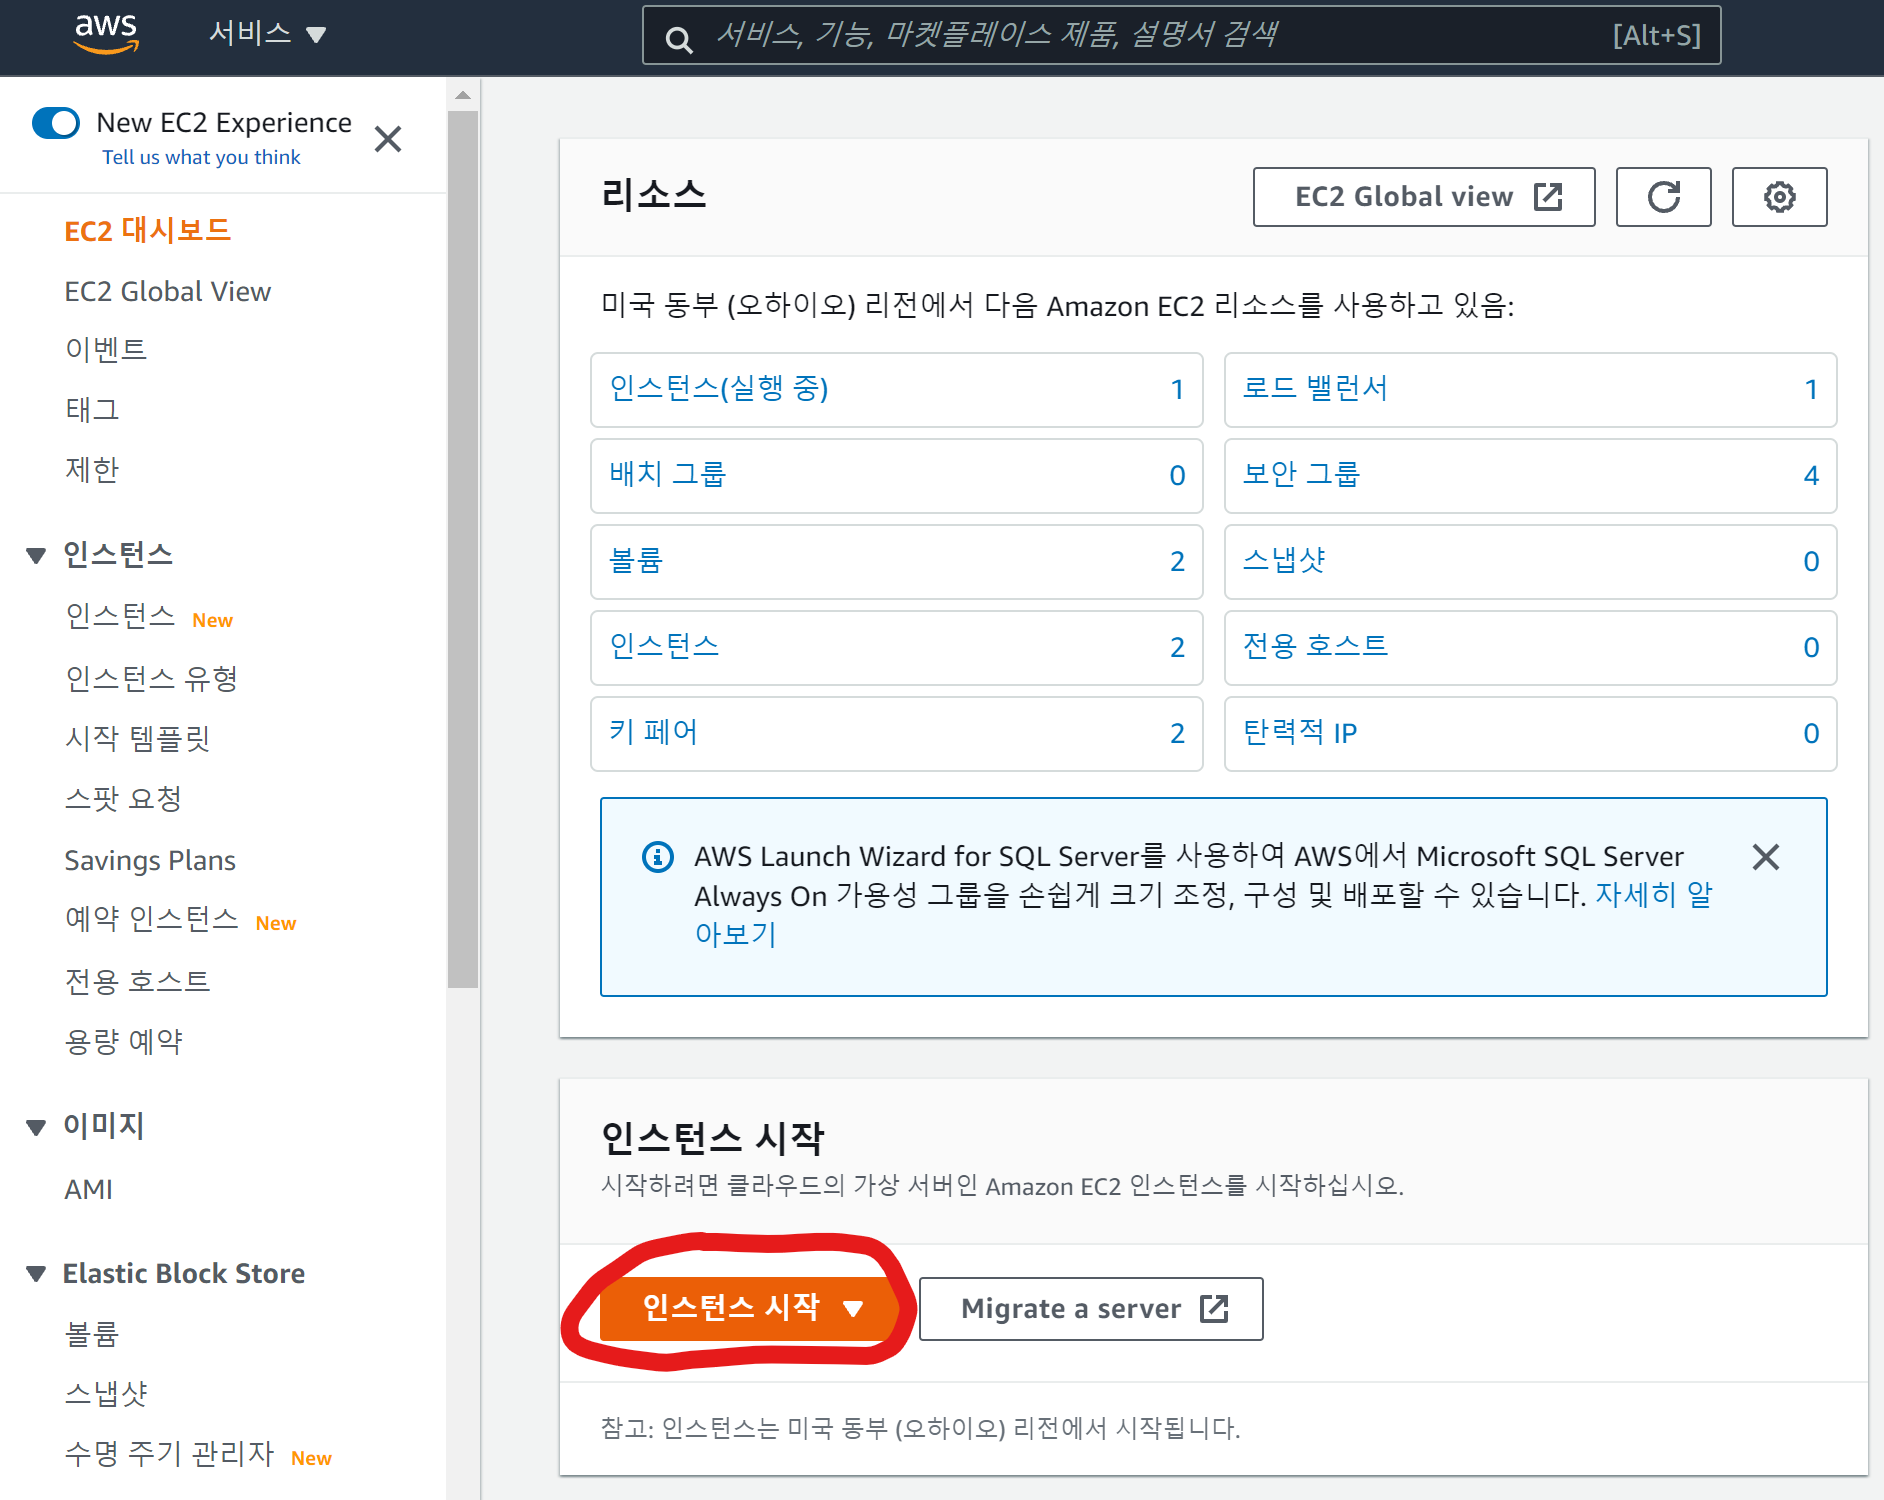The image size is (1884, 1500).
Task: Toggle the New EC2 Experience switch
Action: (x=56, y=123)
